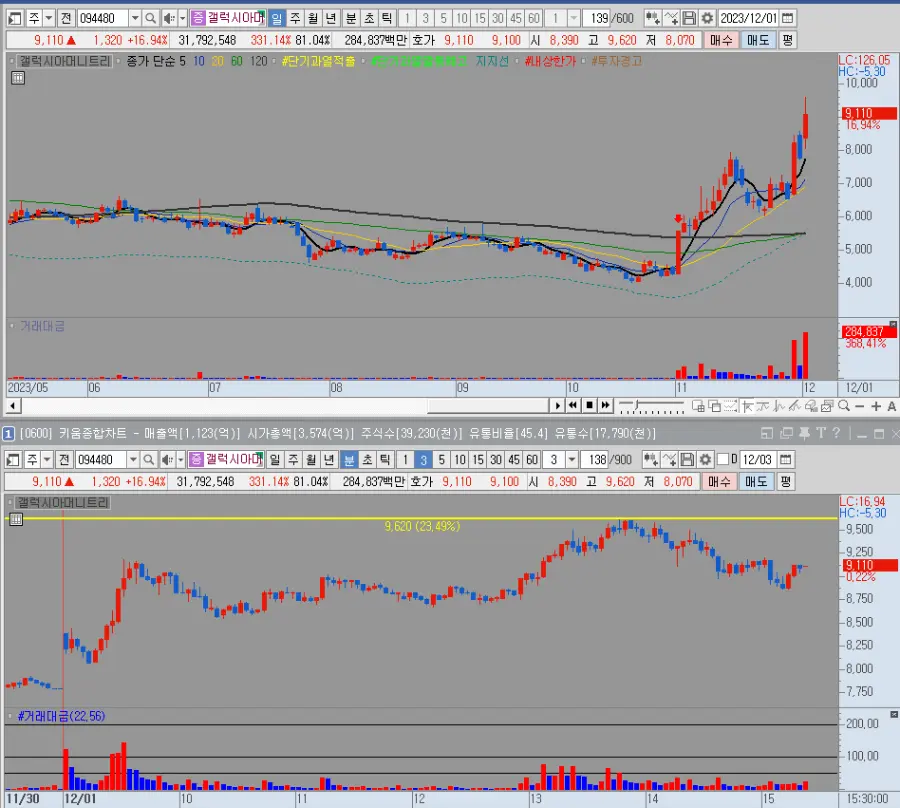The height and width of the screenshot is (808, 900).
Task: Open calendar picker next to 12/03 date
Action: coord(786,460)
